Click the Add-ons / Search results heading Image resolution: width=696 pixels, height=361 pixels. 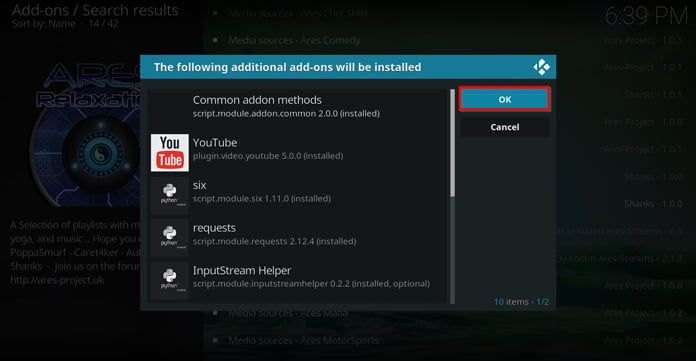(95, 10)
